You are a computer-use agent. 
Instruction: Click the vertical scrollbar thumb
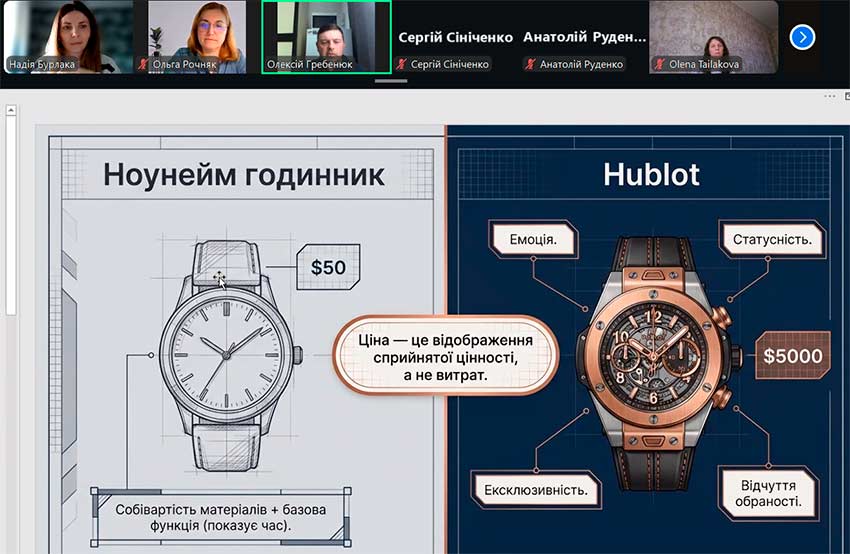click(10, 215)
